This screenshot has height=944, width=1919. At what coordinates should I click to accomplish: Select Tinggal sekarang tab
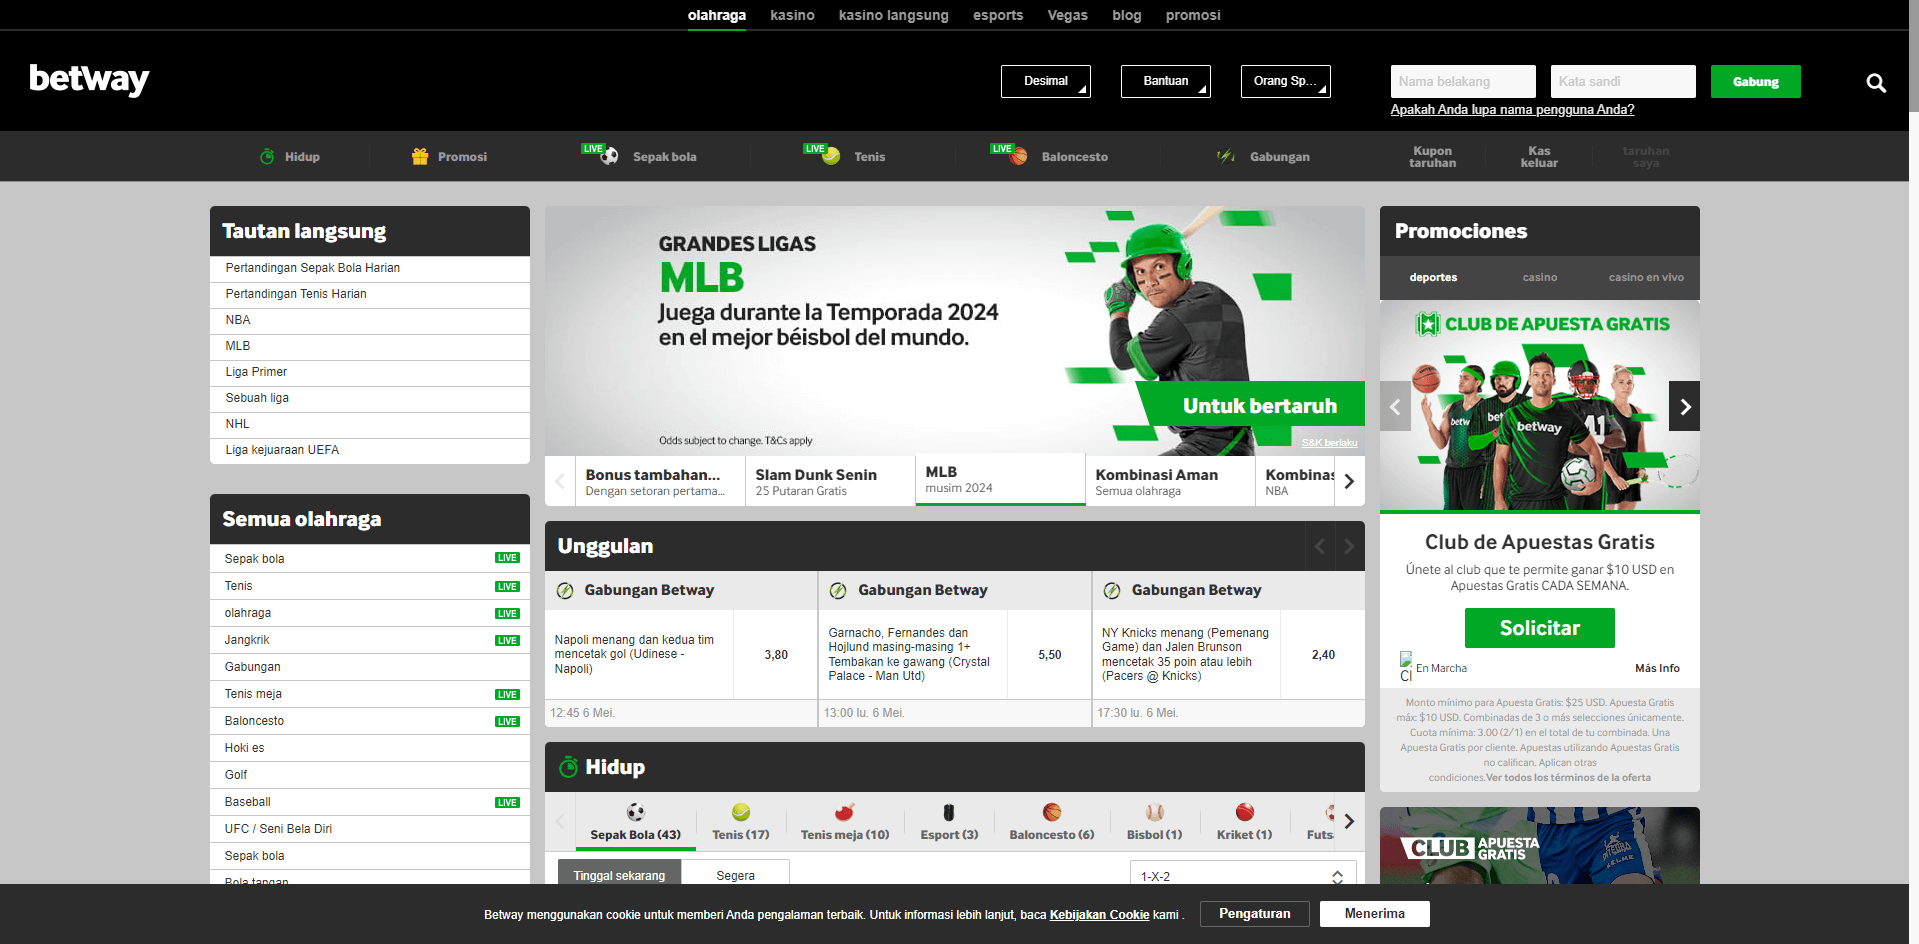click(x=619, y=875)
